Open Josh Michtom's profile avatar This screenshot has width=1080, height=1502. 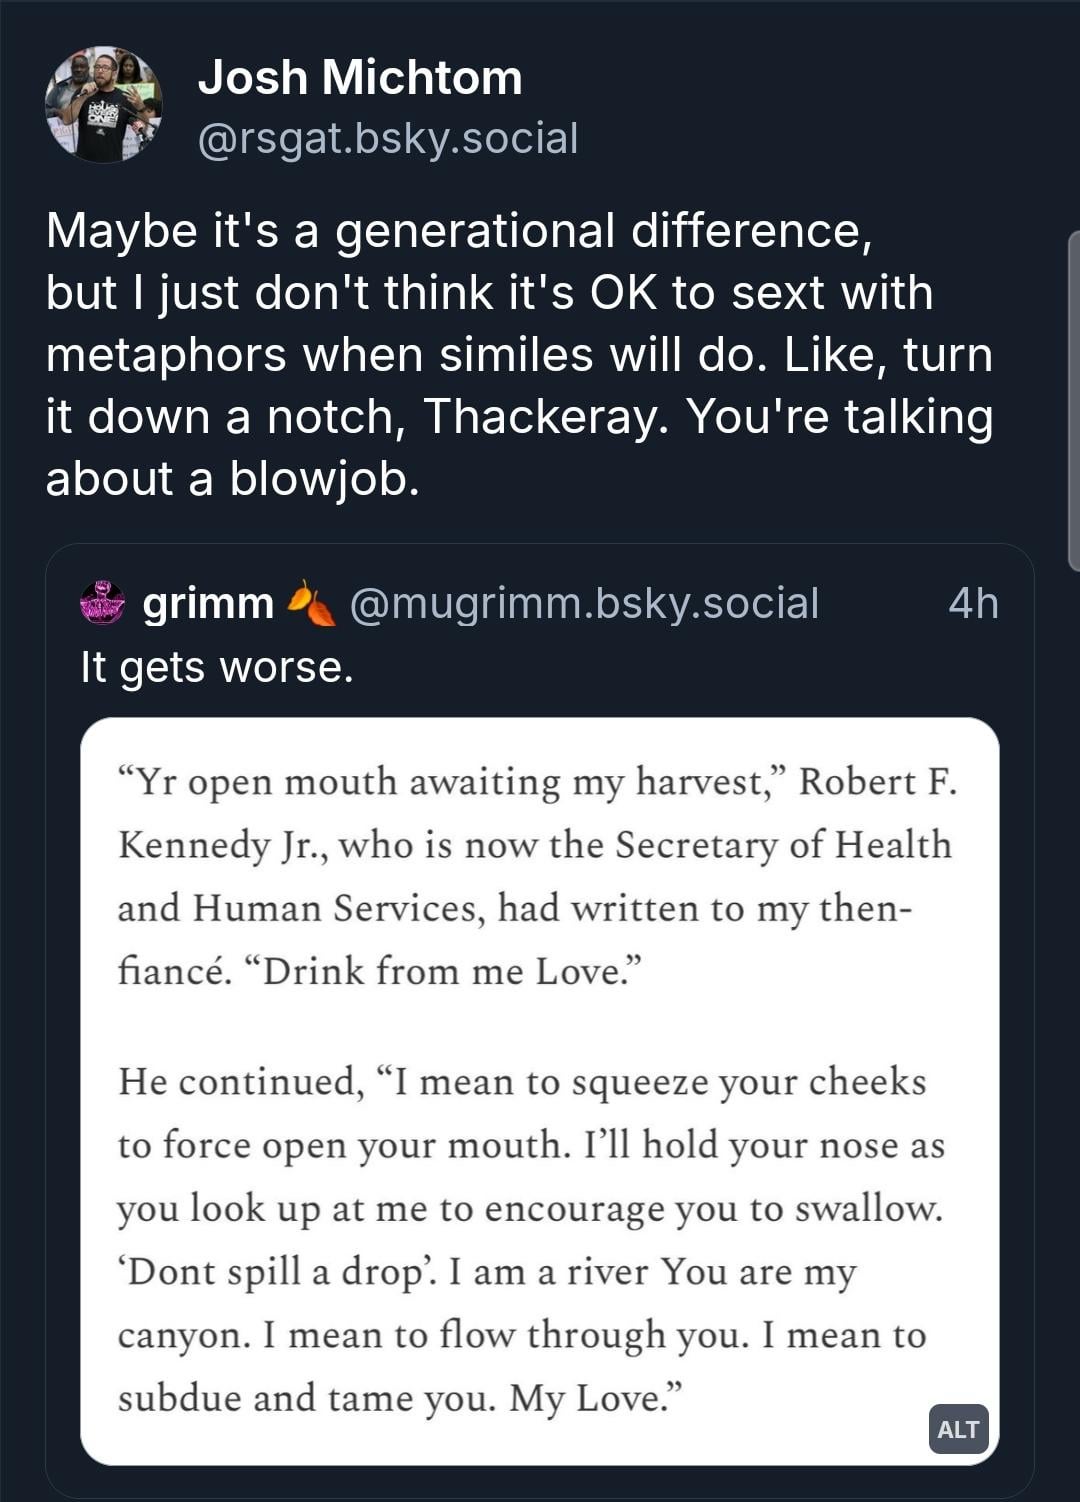[104, 105]
